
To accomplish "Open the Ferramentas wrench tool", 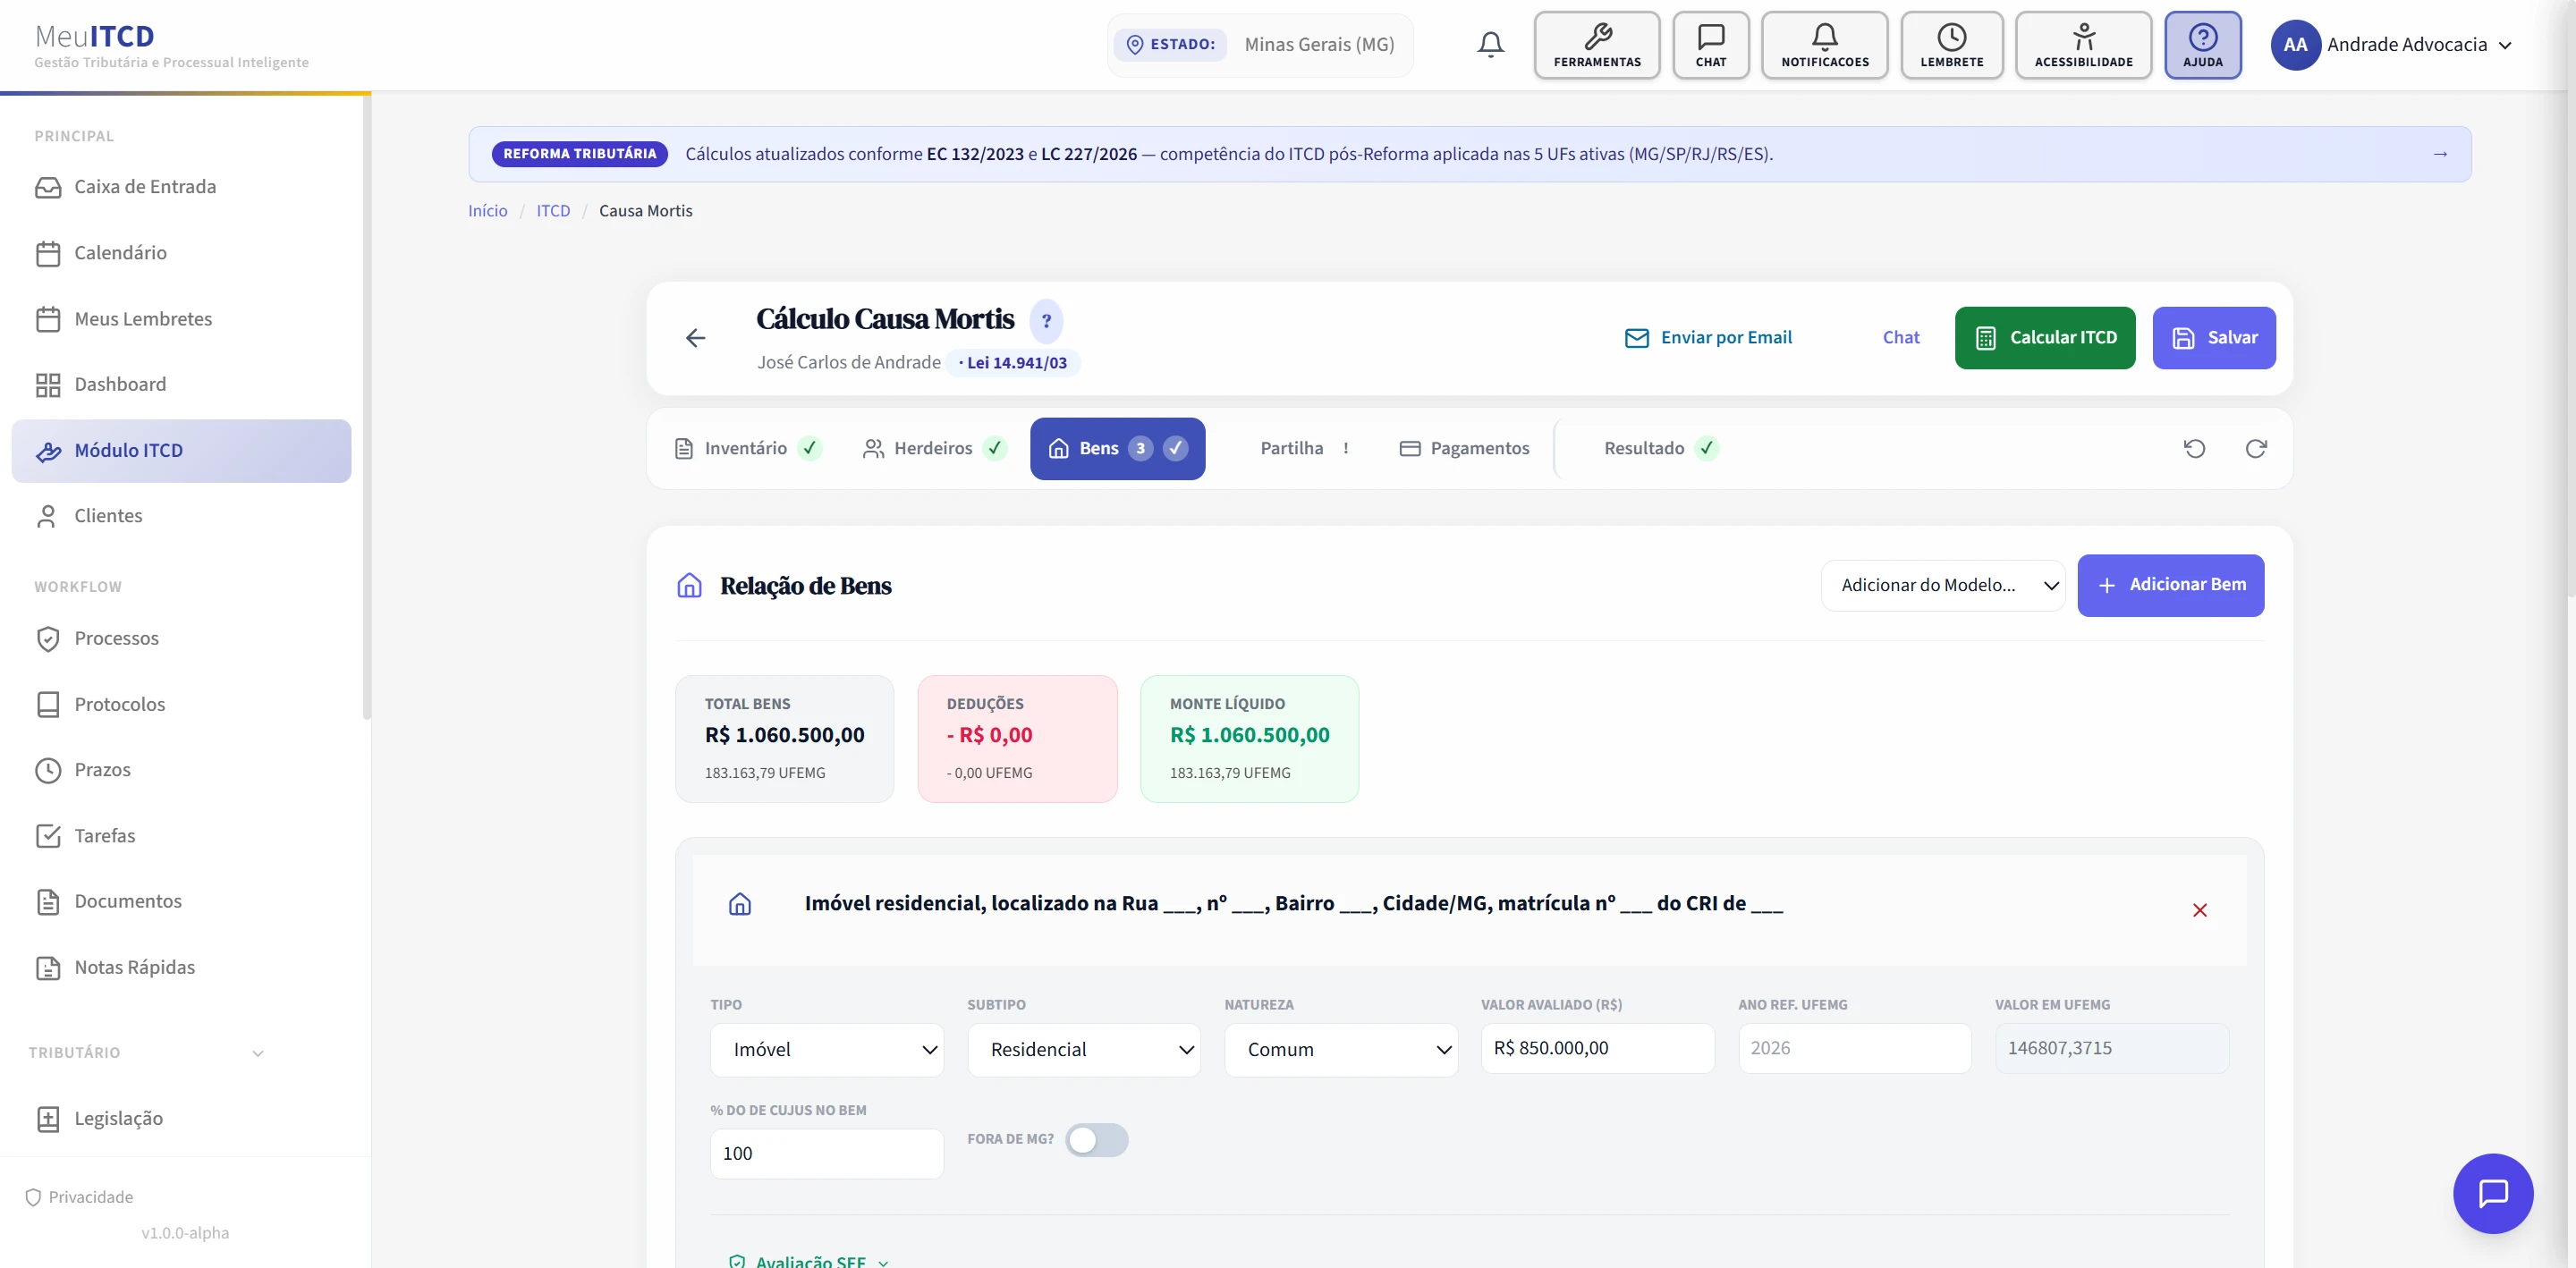I will [1597, 45].
